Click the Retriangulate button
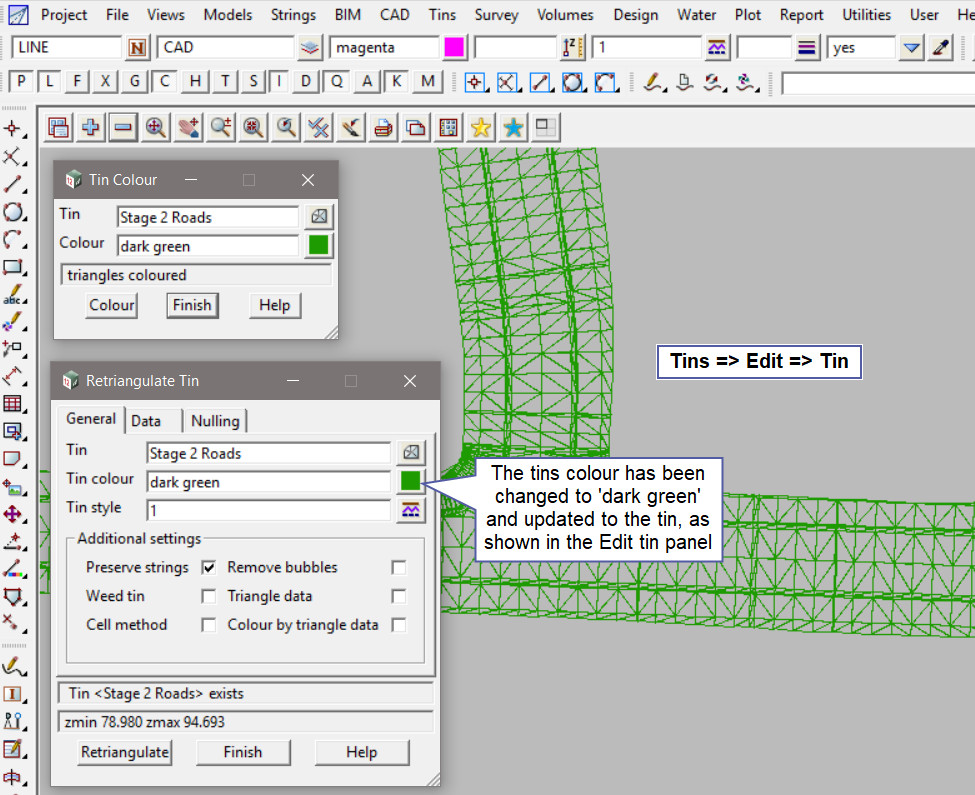975x795 pixels. pyautogui.click(x=125, y=752)
